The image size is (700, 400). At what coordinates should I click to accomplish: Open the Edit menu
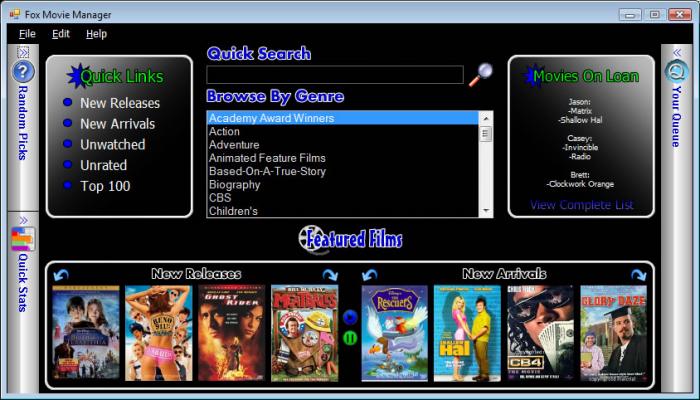click(61, 34)
